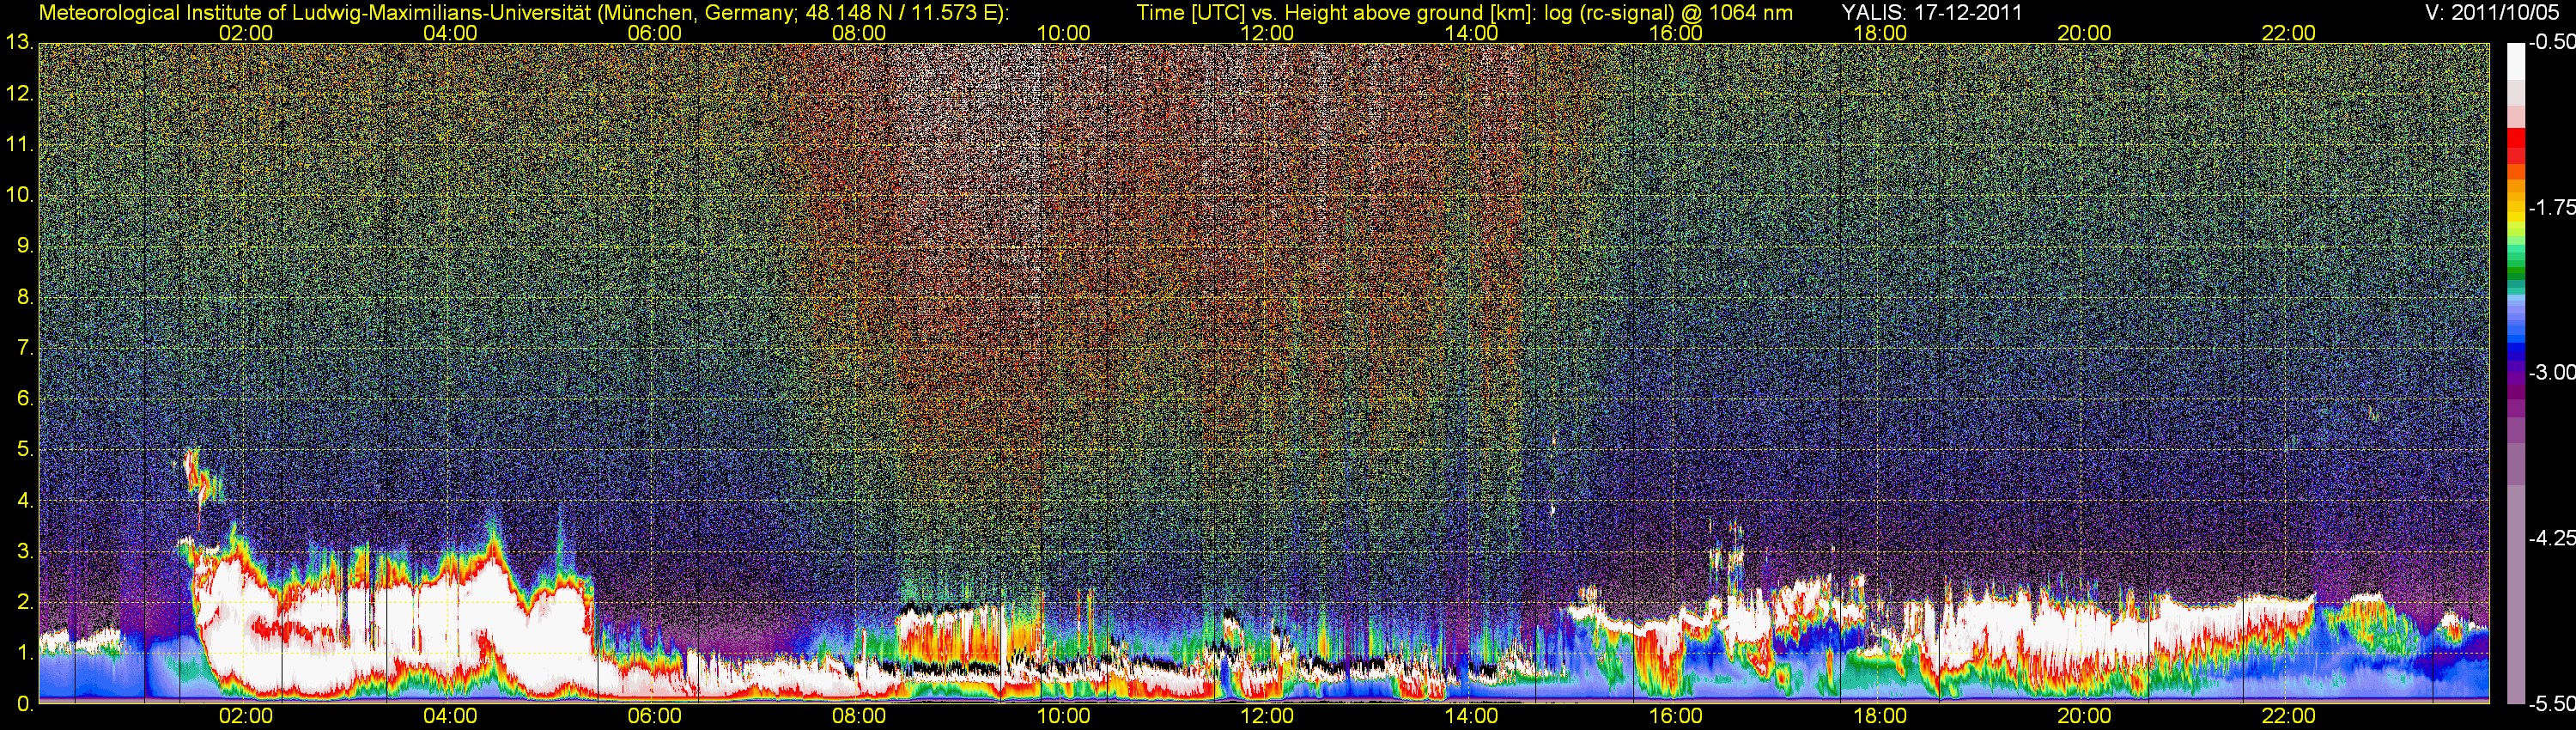Click the 18:00 label on the top time axis

point(1880,33)
